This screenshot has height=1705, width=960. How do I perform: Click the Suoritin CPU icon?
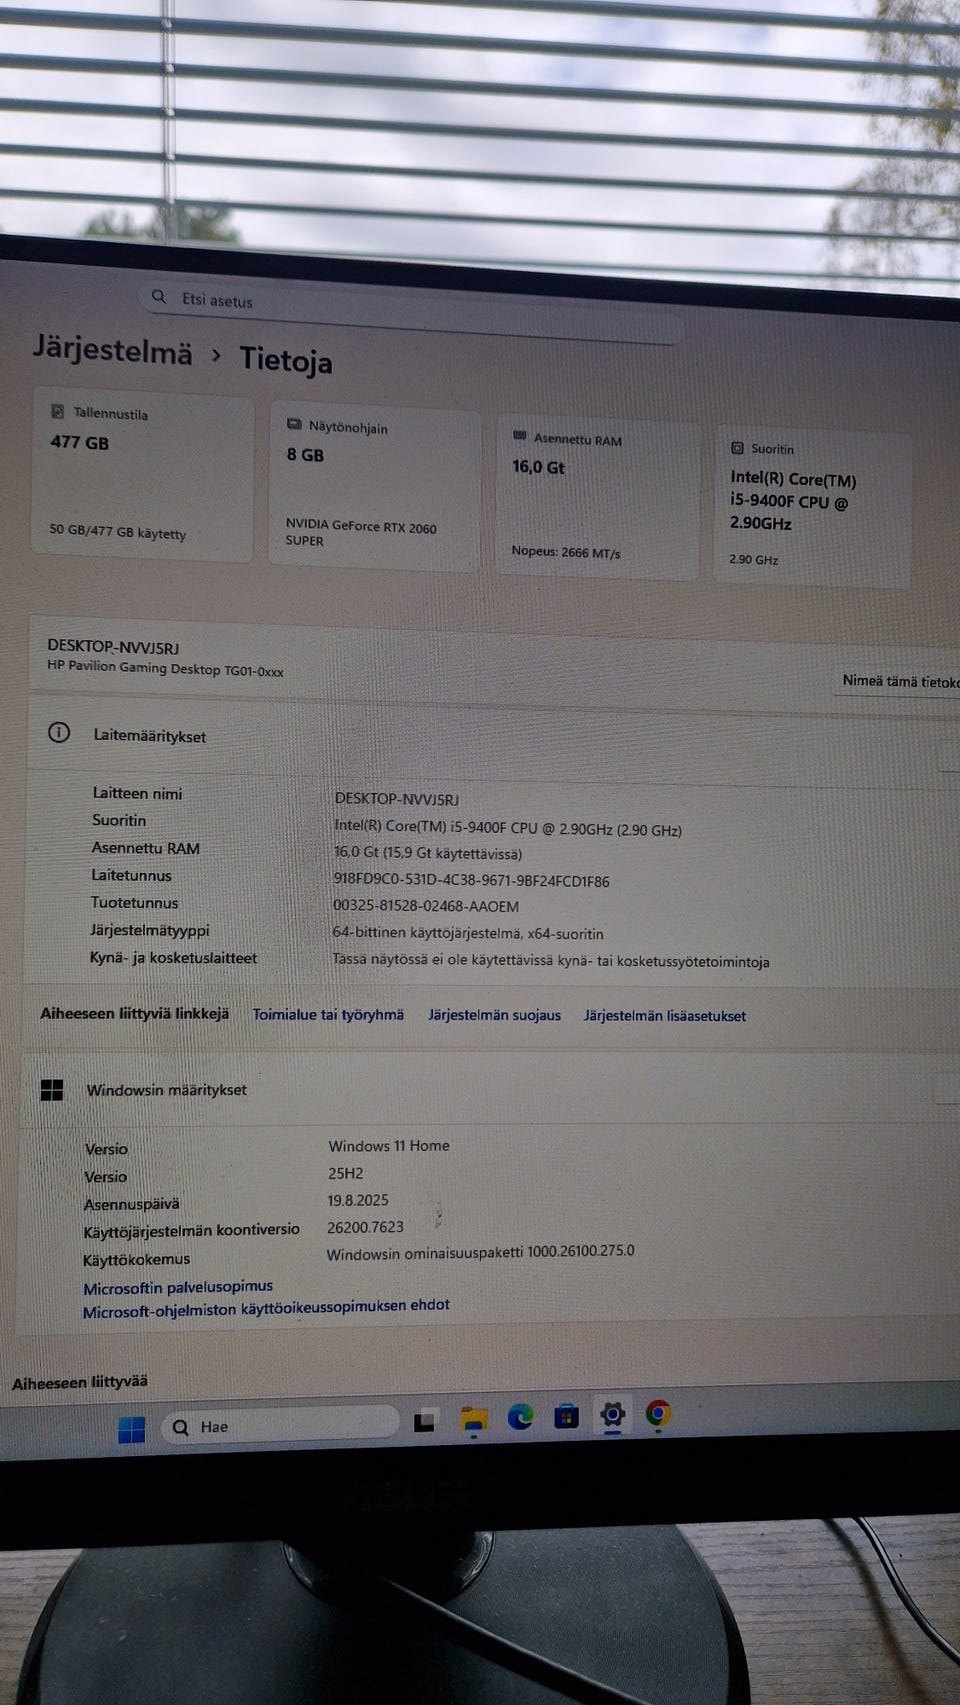[x=737, y=448]
